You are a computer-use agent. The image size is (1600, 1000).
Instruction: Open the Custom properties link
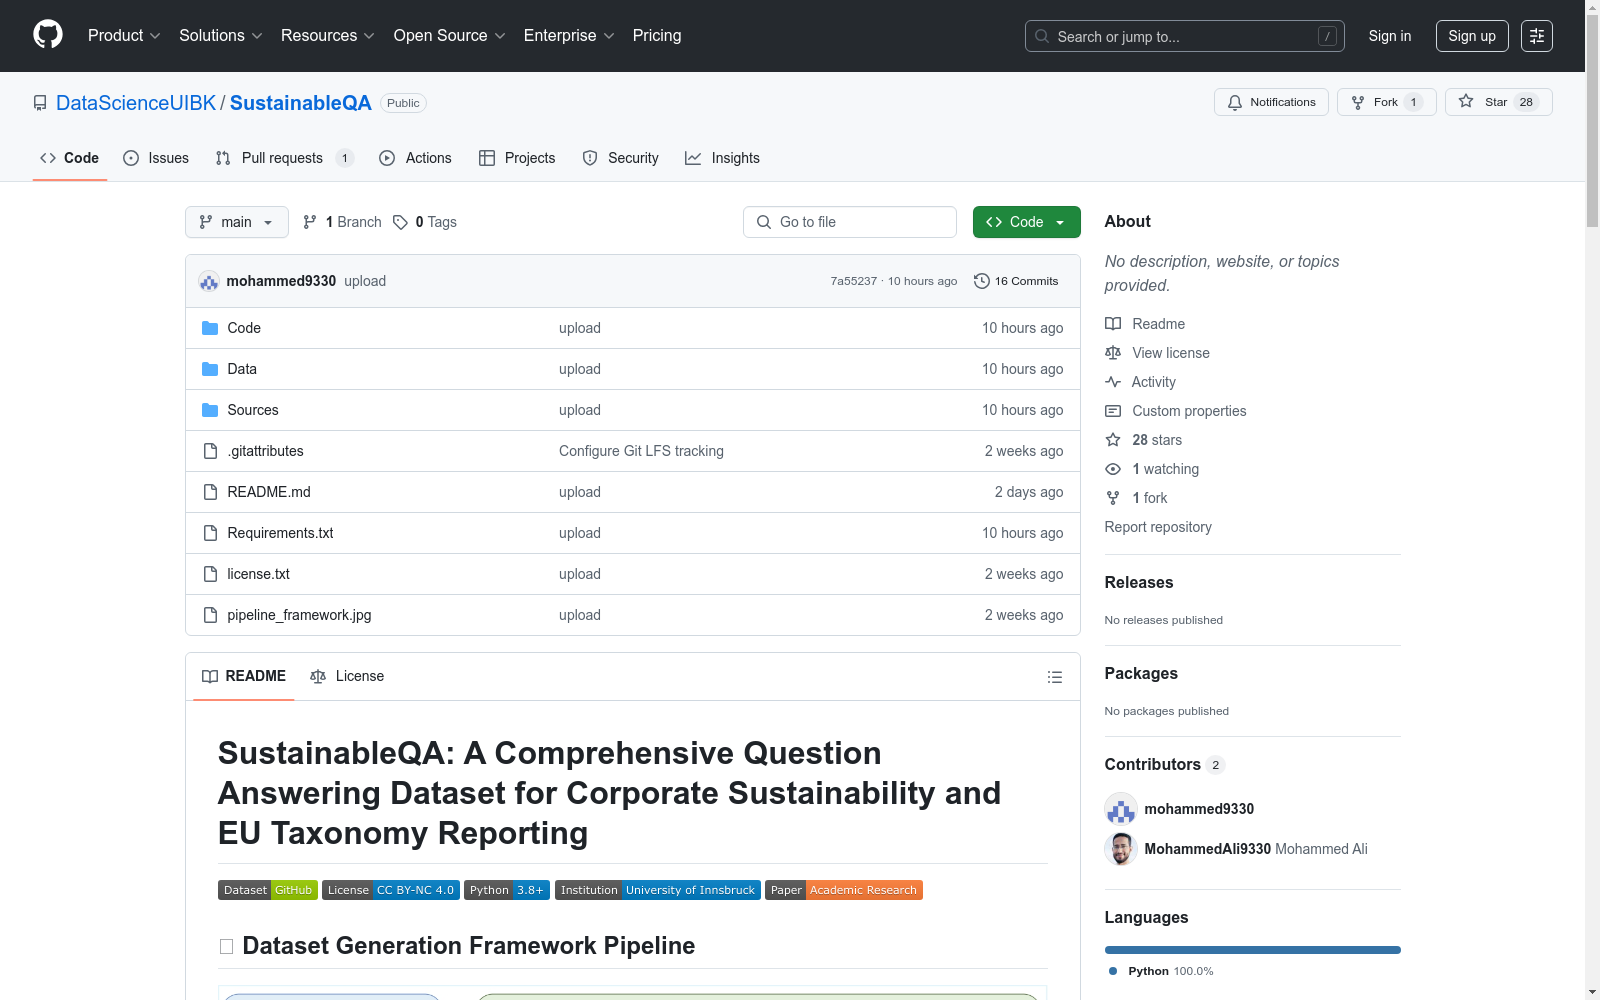[1189, 411]
